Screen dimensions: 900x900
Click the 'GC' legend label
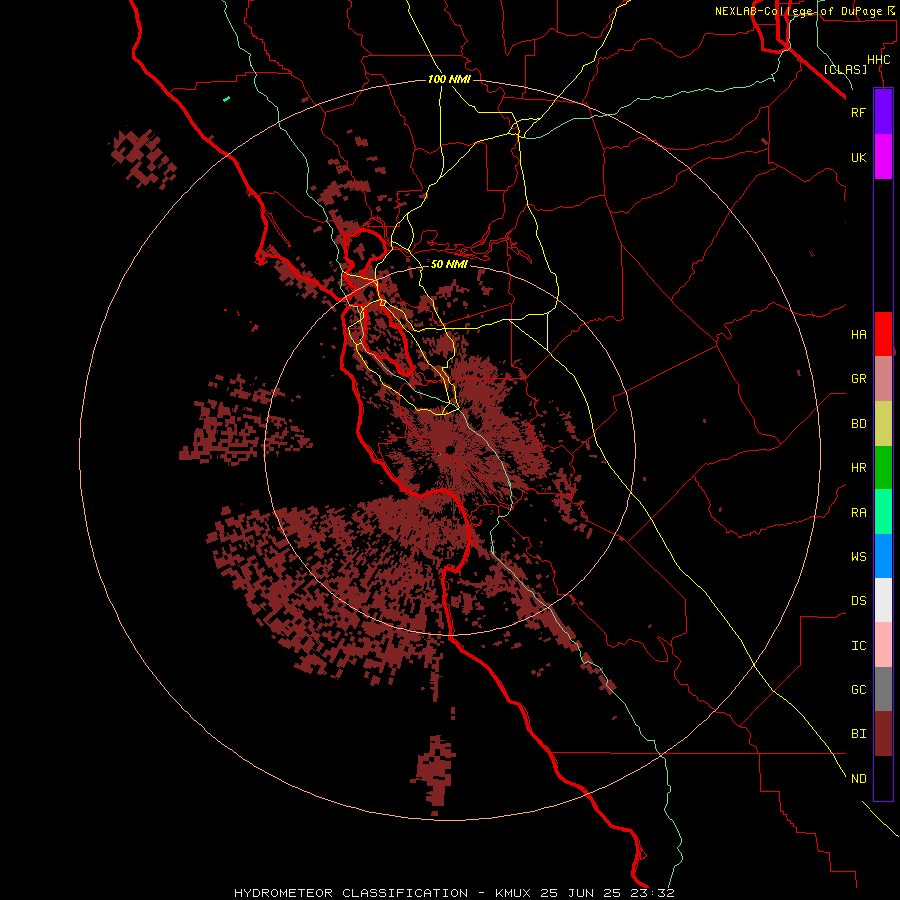click(858, 689)
